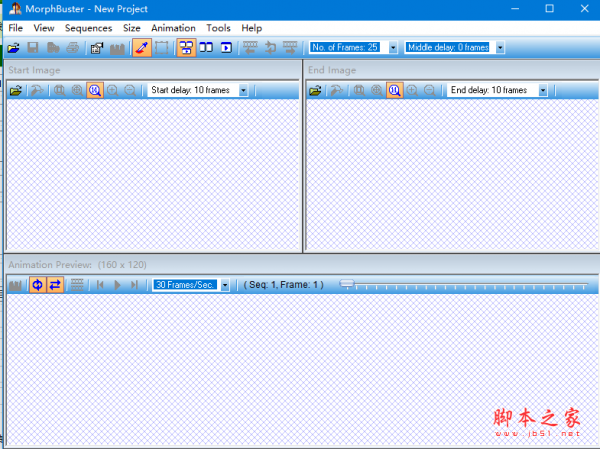The image size is (600, 449).
Task: Click the End Image panel header
Action: tap(453, 70)
